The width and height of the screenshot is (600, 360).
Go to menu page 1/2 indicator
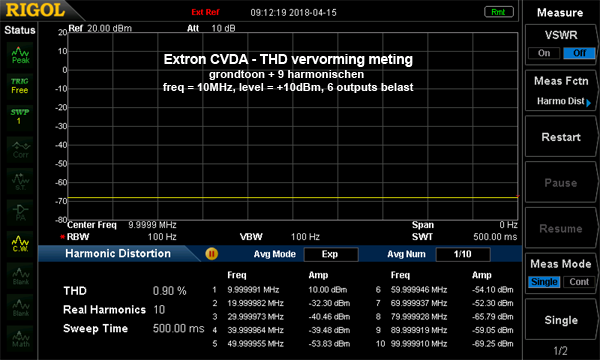560,350
